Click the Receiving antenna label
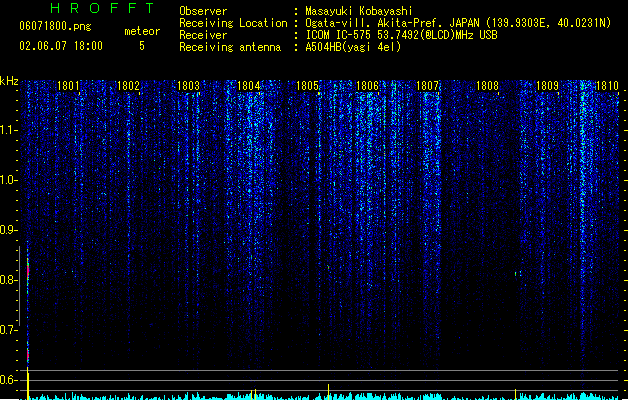Screen dimensions: 629x400 [x=230, y=47]
